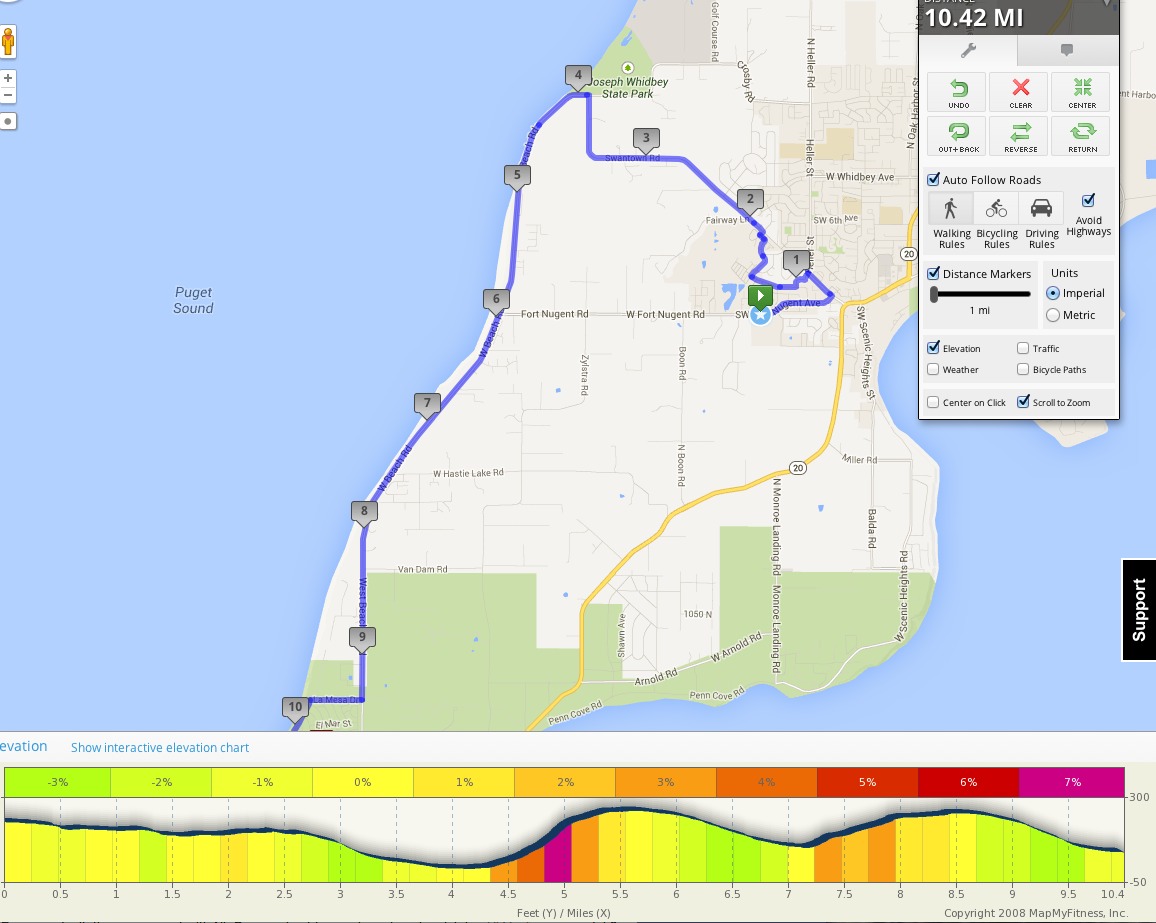Click the Undo route button
The image size is (1156, 923).
coord(959,92)
